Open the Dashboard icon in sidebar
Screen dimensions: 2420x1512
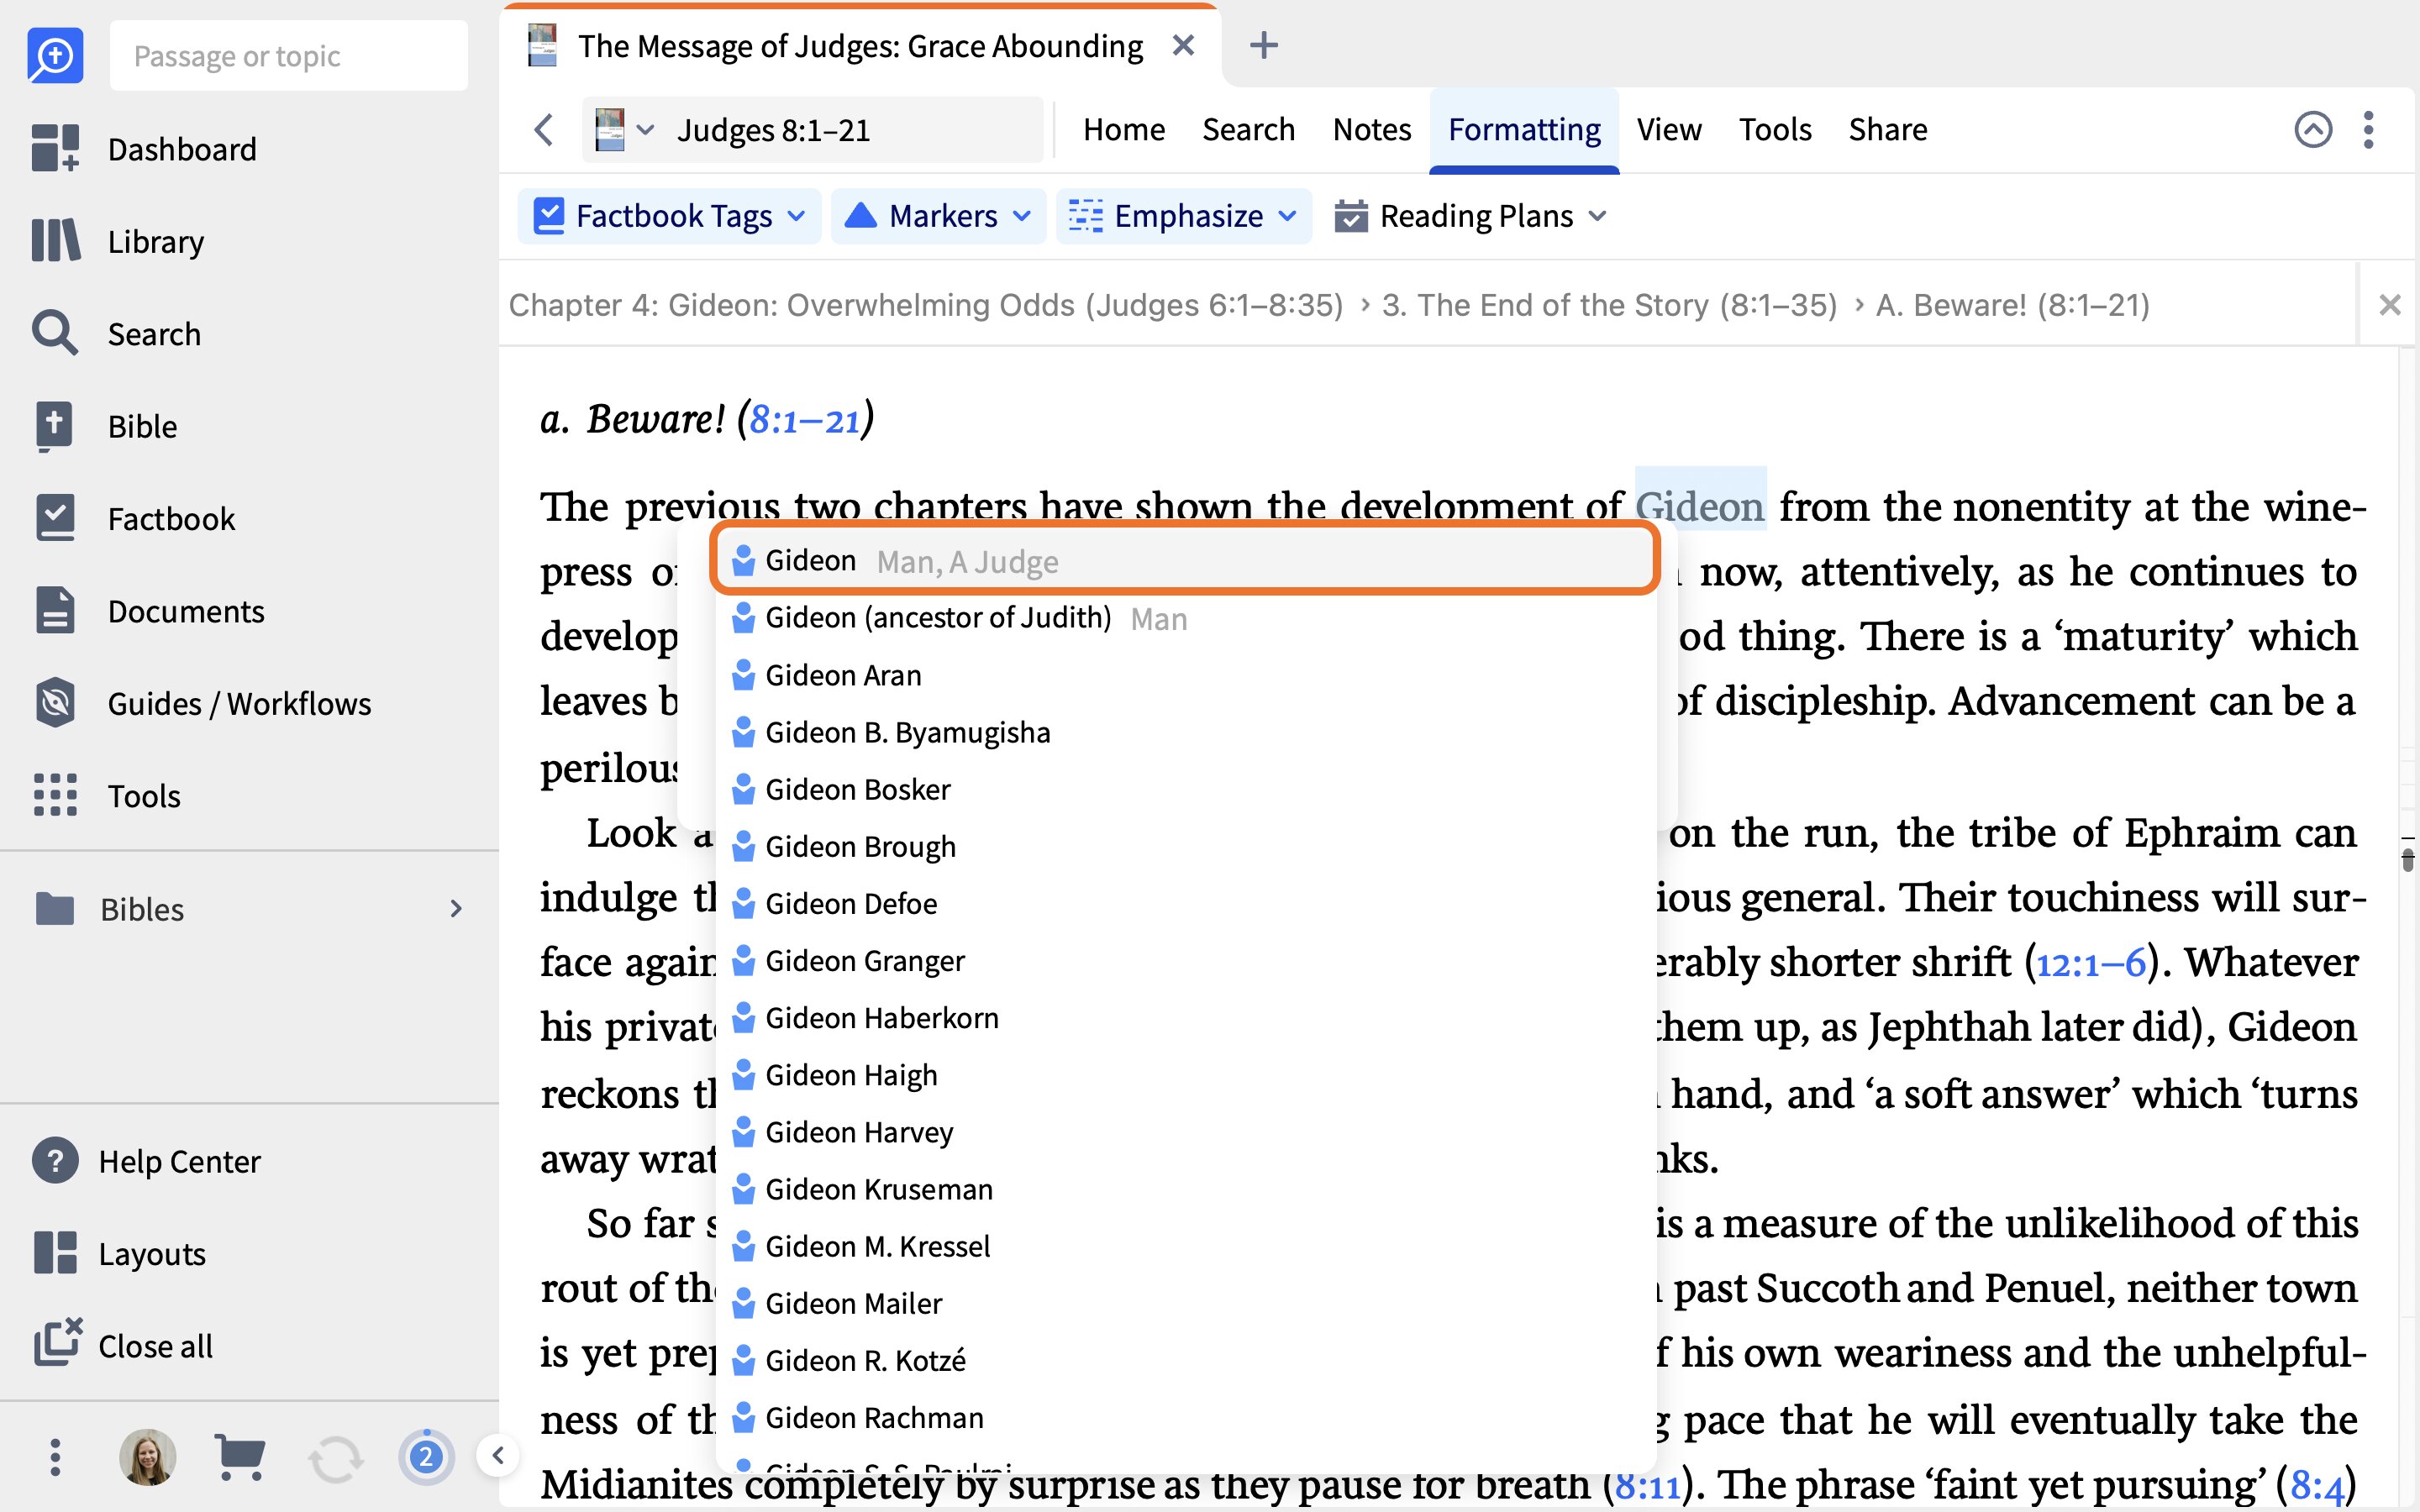tap(55, 149)
